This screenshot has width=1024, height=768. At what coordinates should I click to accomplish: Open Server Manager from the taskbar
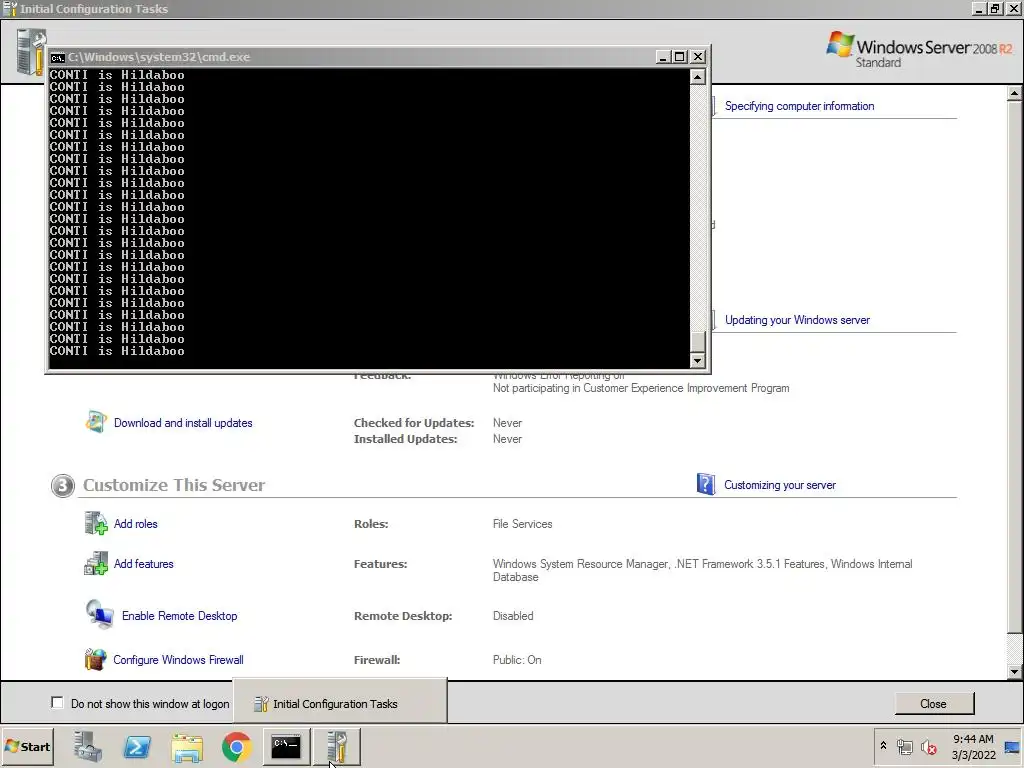pyautogui.click(x=88, y=746)
